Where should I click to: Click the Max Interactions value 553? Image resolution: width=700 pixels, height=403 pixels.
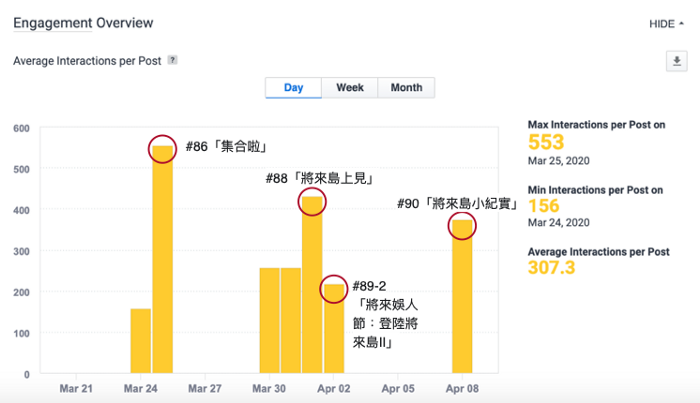(546, 143)
